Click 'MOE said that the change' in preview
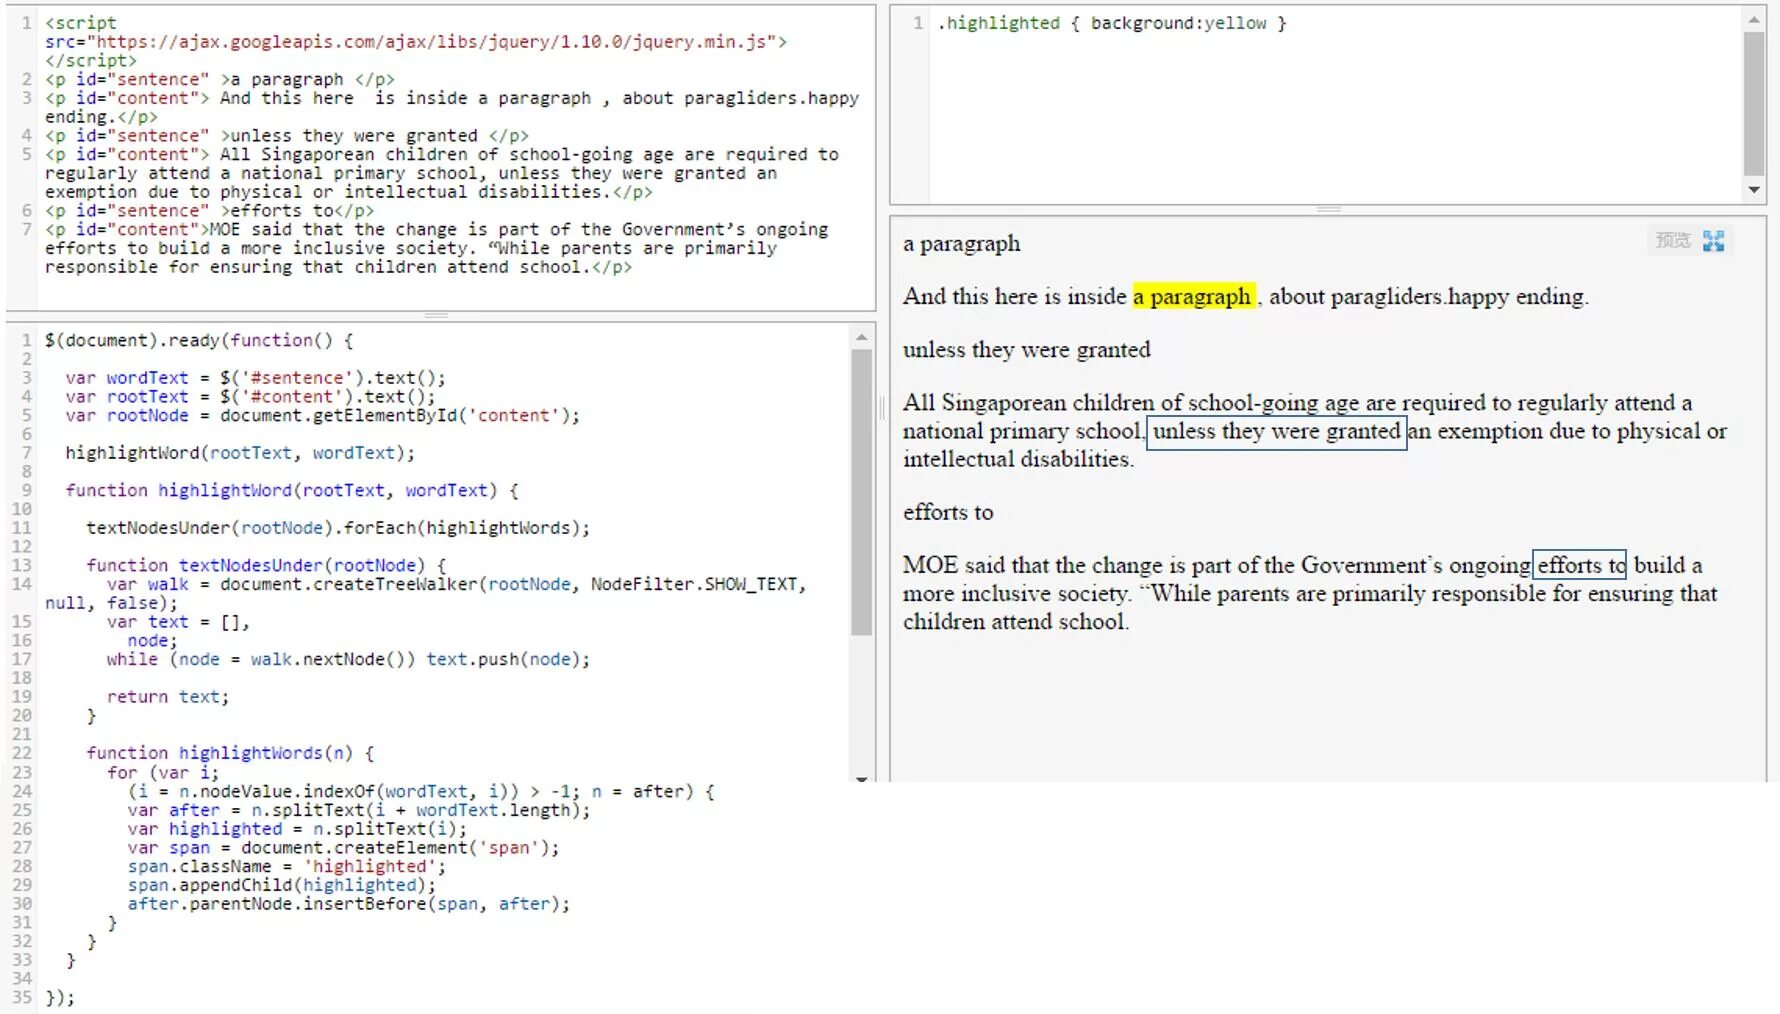Image resolution: width=1780 pixels, height=1014 pixels. coord(1033,565)
